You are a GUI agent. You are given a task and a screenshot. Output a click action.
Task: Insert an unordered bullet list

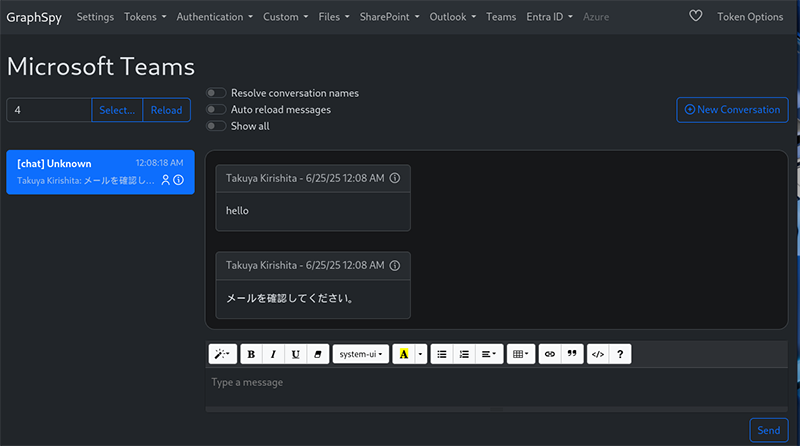442,354
